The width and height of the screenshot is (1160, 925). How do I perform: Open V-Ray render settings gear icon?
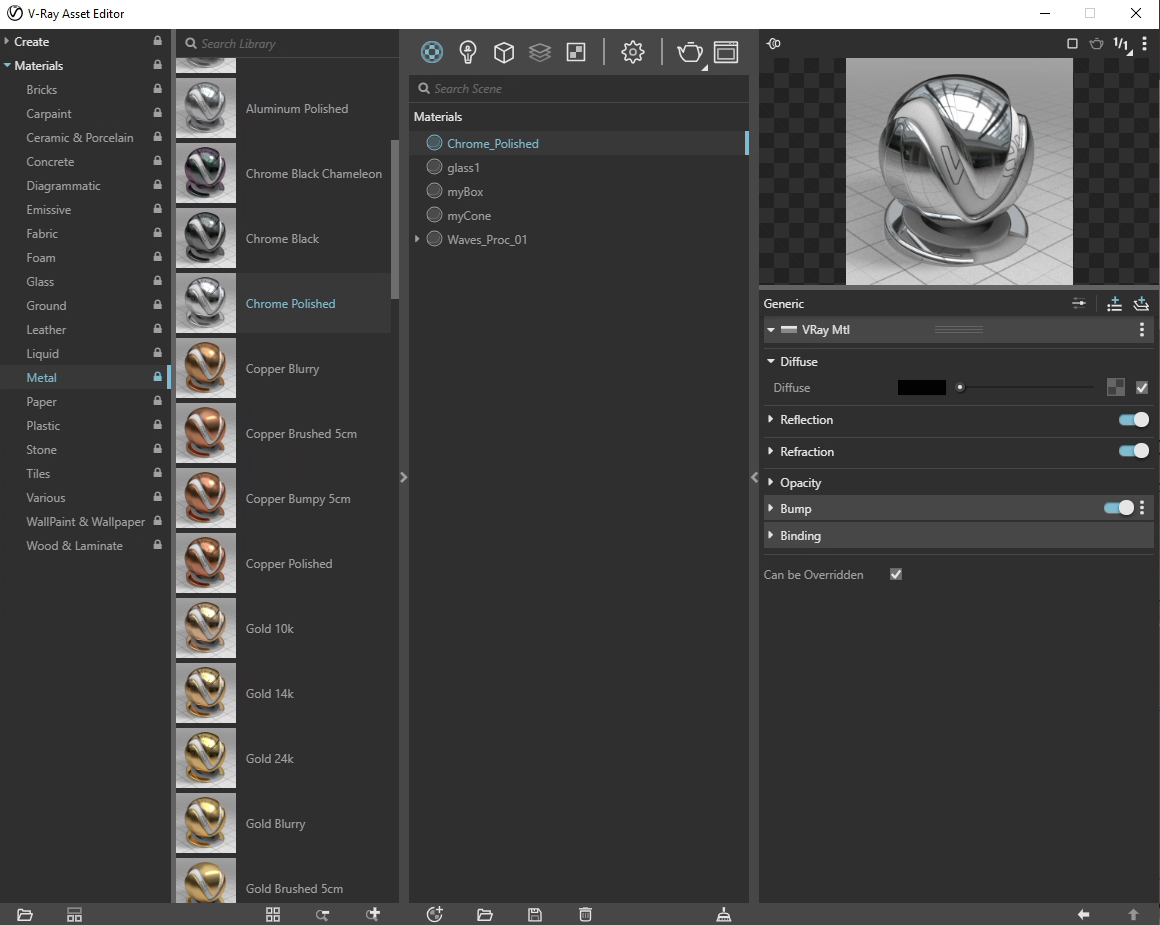tap(633, 52)
